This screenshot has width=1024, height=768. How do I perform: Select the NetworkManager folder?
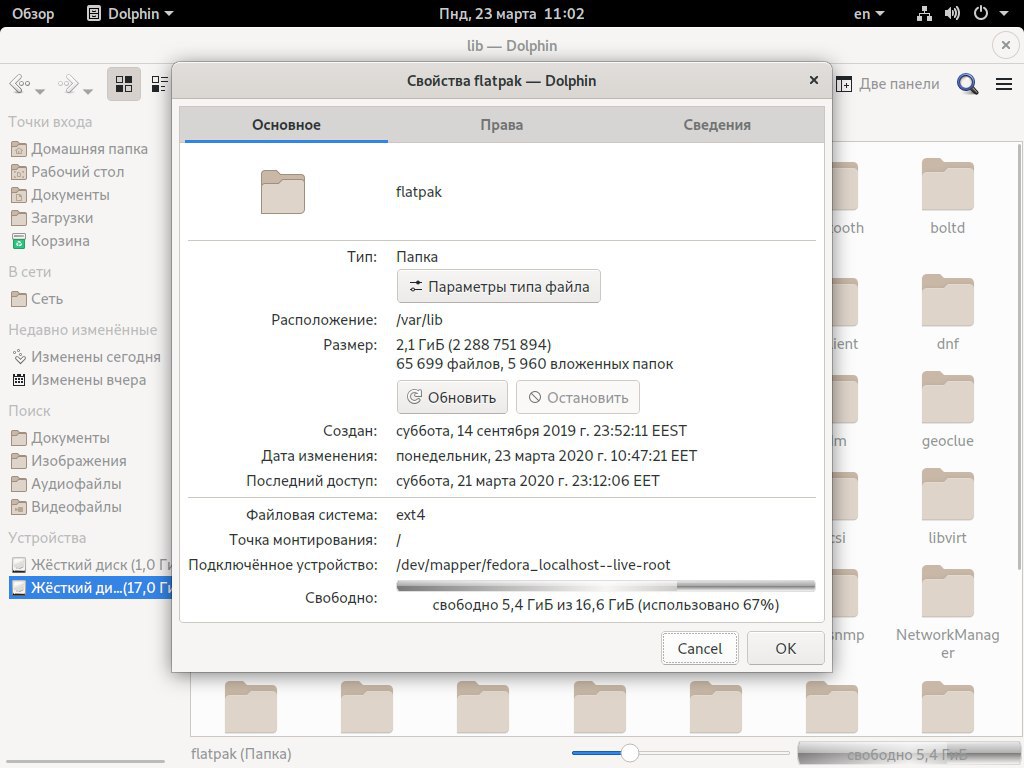(948, 613)
